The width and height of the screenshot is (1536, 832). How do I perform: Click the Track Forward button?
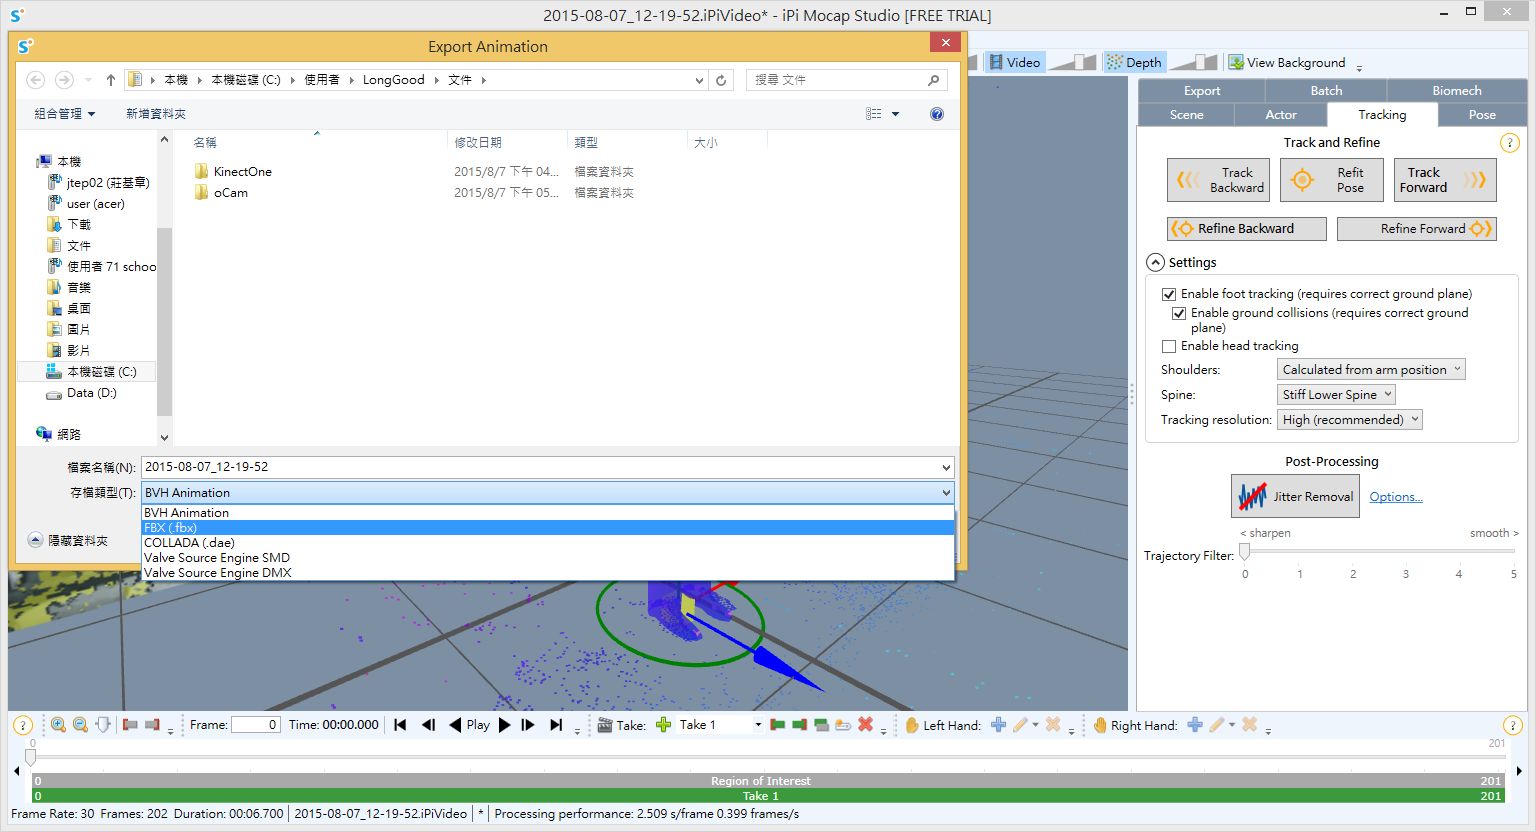pyautogui.click(x=1444, y=180)
